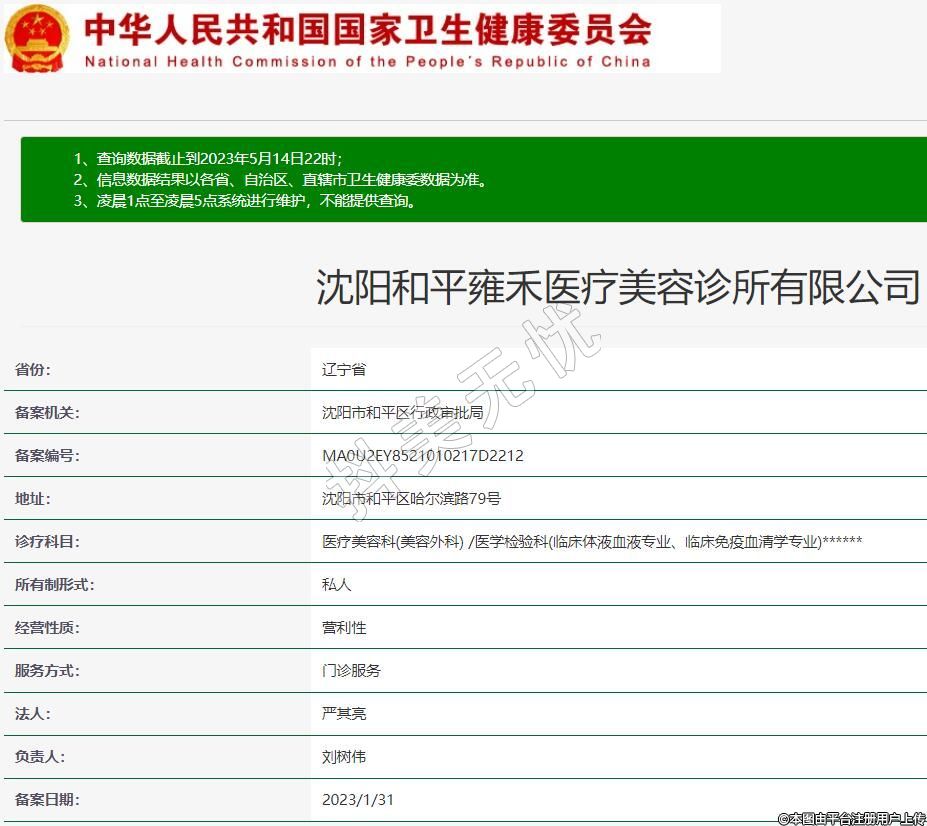Click the third notice about 凌晨 system maintenance
Screen dimensions: 927x826
click(x=244, y=201)
